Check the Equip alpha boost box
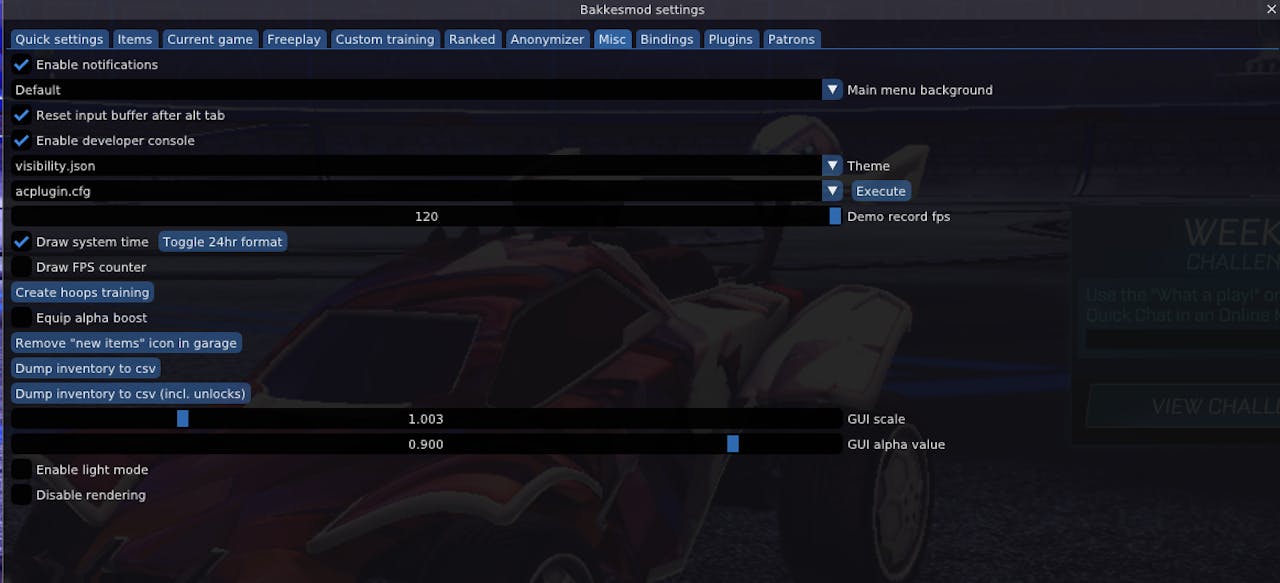The width and height of the screenshot is (1280, 583). pos(22,318)
